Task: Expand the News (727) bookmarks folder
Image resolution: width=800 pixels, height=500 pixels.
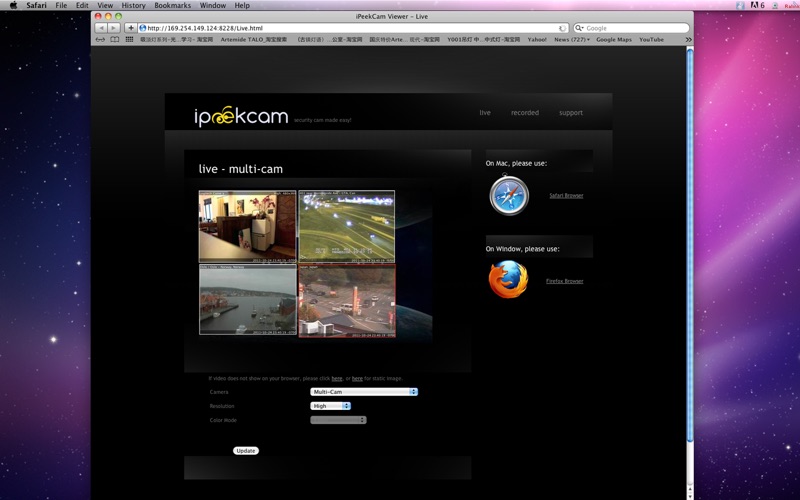Action: point(571,40)
